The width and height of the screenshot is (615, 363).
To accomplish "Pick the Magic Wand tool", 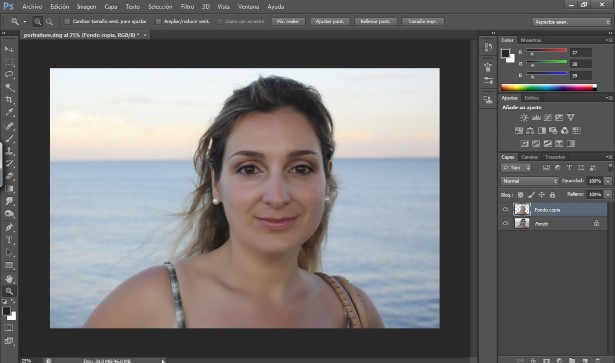I will point(9,87).
